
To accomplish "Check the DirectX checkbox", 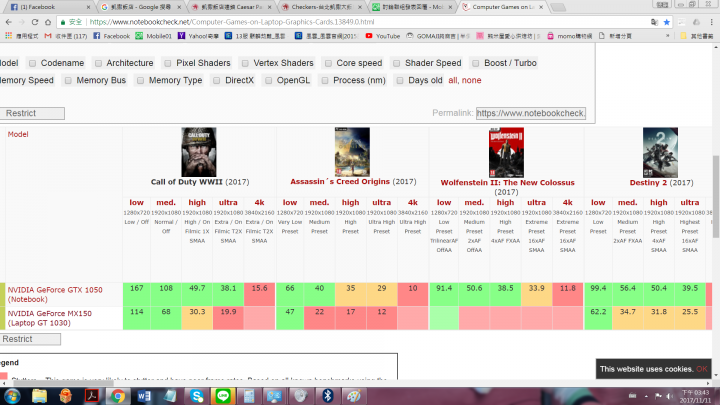I will [x=217, y=81].
